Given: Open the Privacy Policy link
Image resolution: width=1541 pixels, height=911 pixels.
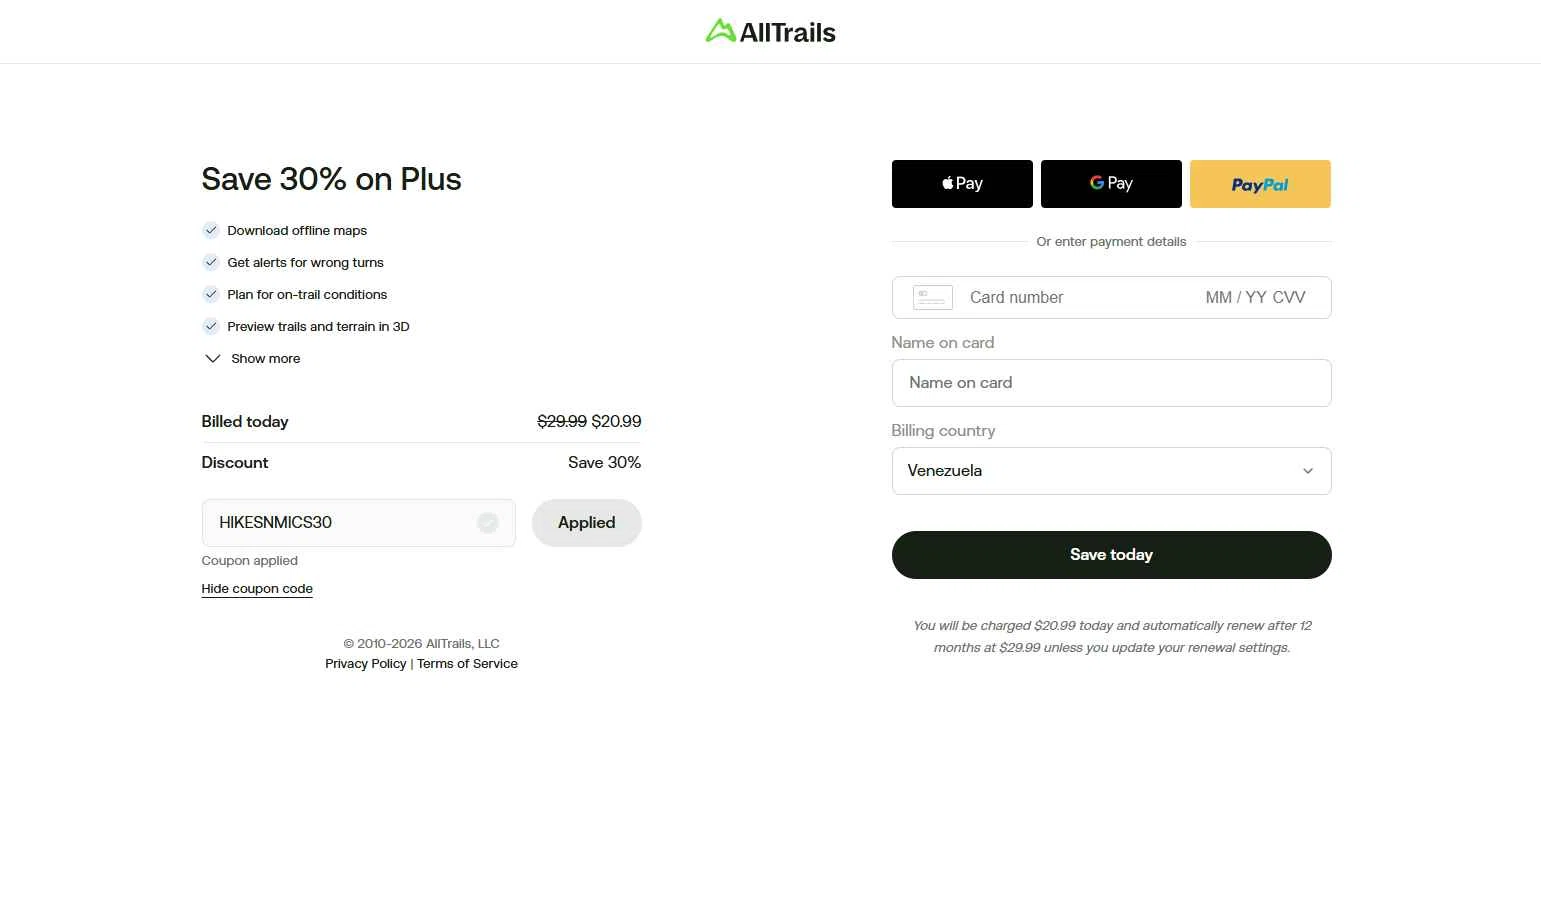Looking at the screenshot, I should click(366, 664).
